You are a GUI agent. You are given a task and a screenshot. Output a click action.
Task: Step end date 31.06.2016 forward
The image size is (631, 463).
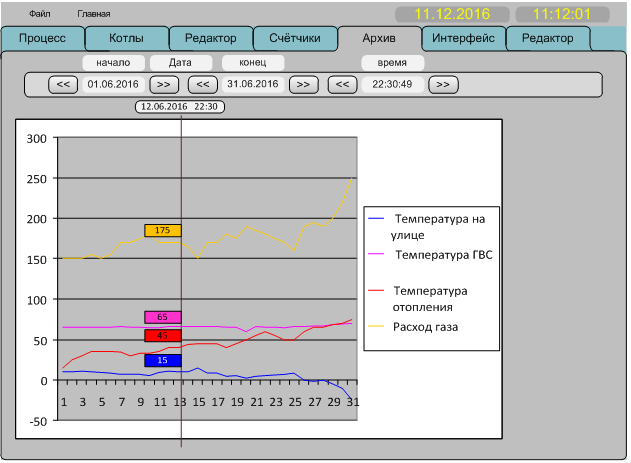coord(305,84)
